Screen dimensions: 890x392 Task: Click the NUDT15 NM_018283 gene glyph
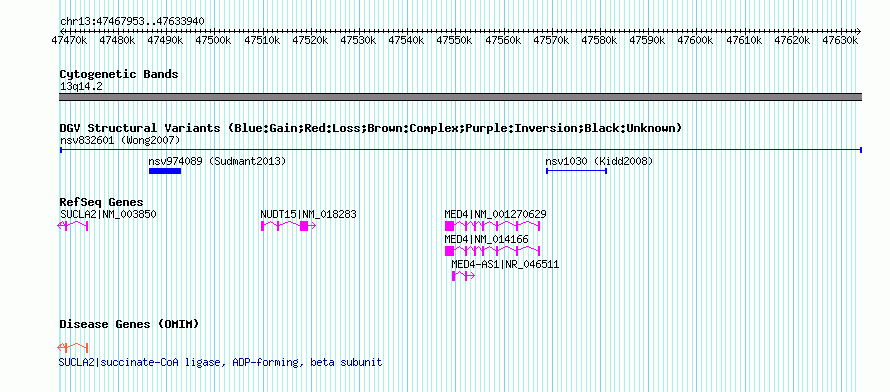pos(288,226)
